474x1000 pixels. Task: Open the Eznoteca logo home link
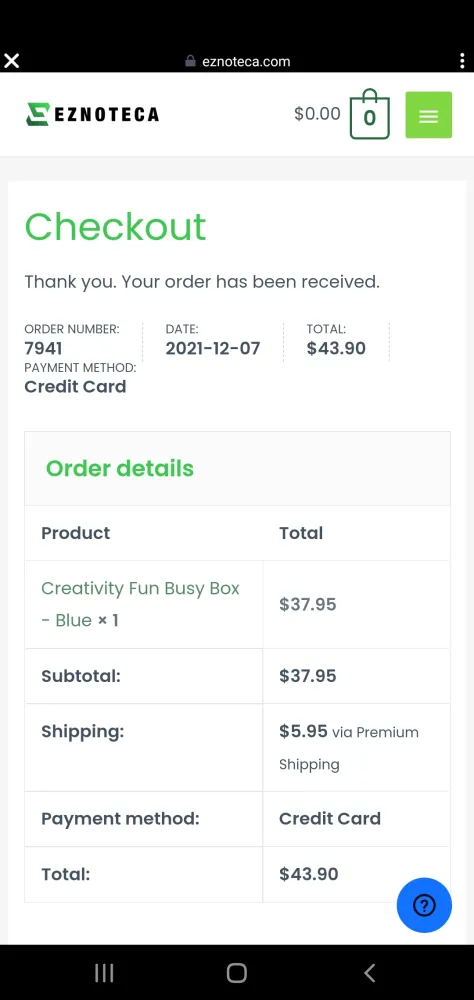(x=92, y=114)
